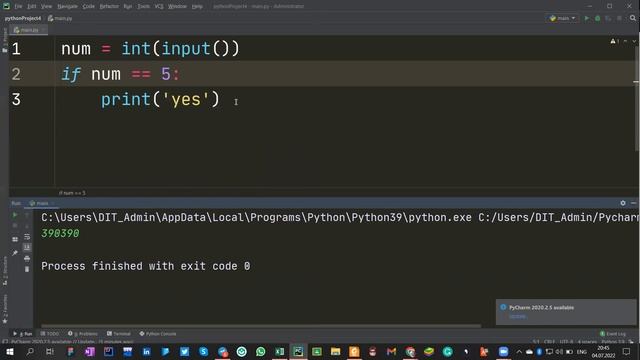Run with coverage toolbar icon
The width and height of the screenshot is (640, 360).
pyautogui.click(x=608, y=18)
